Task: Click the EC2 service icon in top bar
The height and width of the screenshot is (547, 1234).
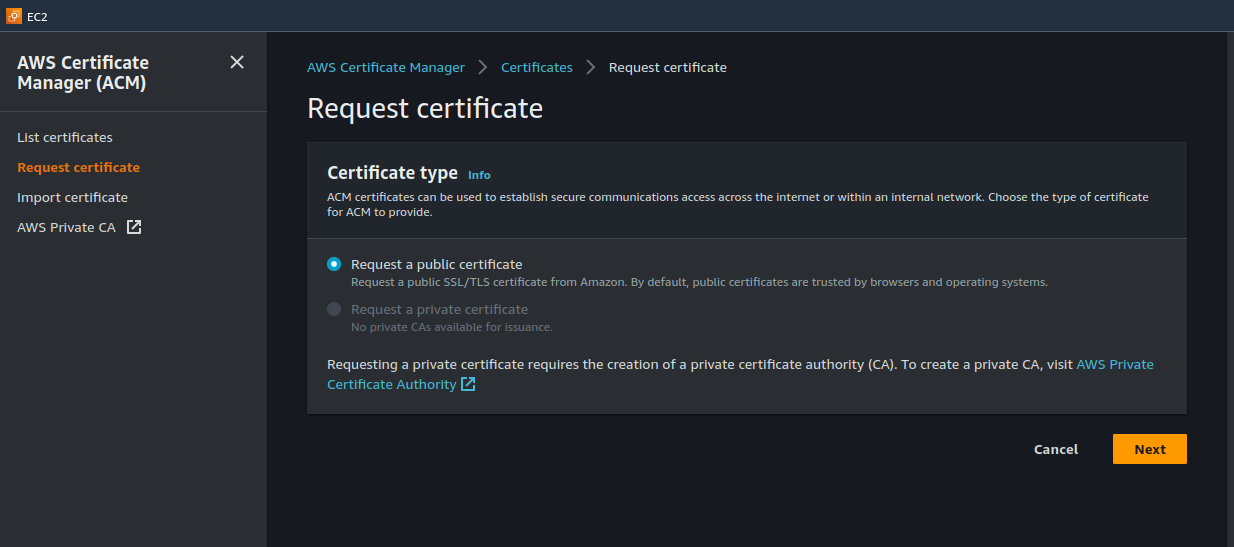Action: pyautogui.click(x=14, y=16)
